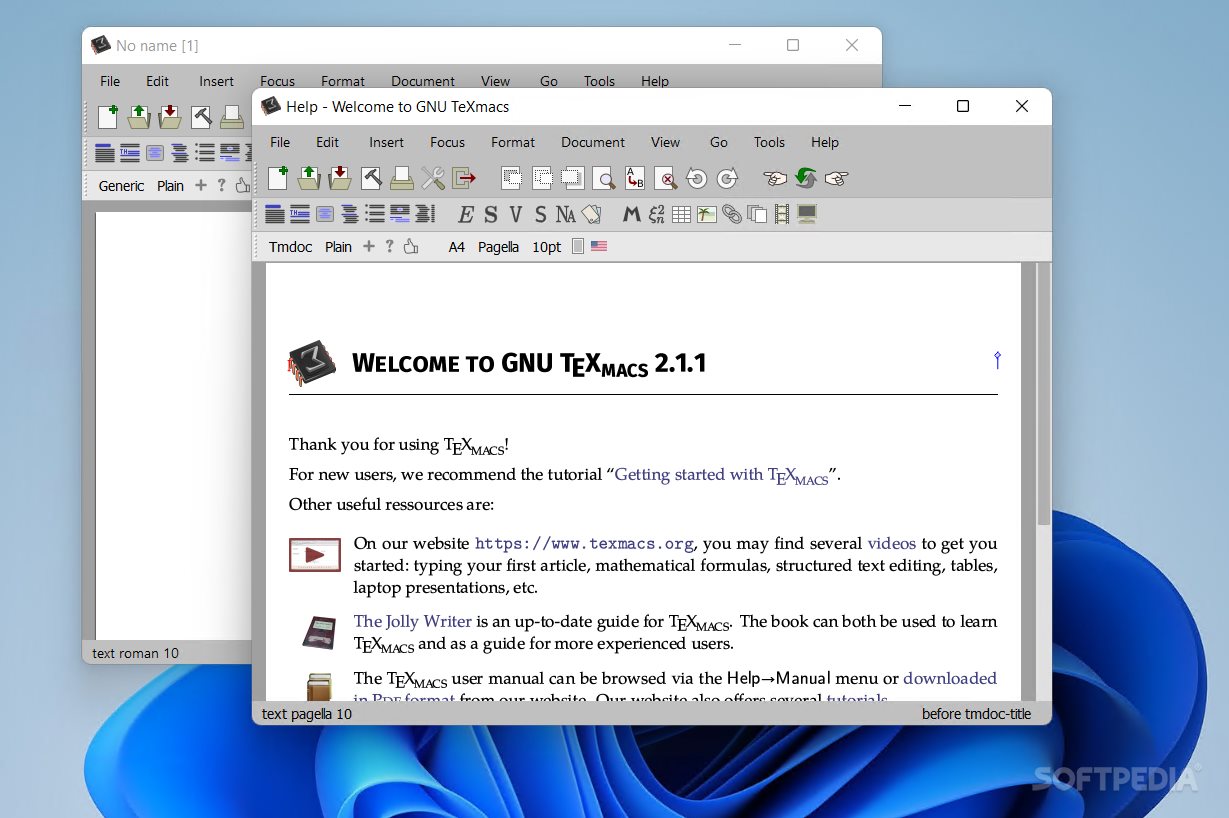Click the load file folder with green arrow in Help window
This screenshot has height=818, width=1229.
(x=309, y=178)
